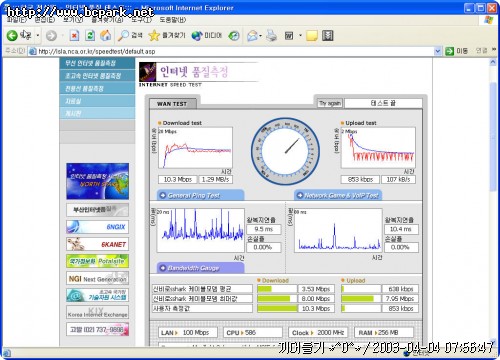Open the first menu in the menu bar

17,20
